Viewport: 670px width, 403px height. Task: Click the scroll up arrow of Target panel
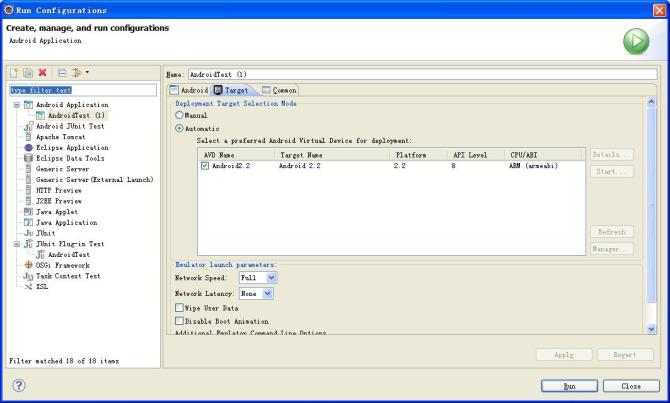651,102
